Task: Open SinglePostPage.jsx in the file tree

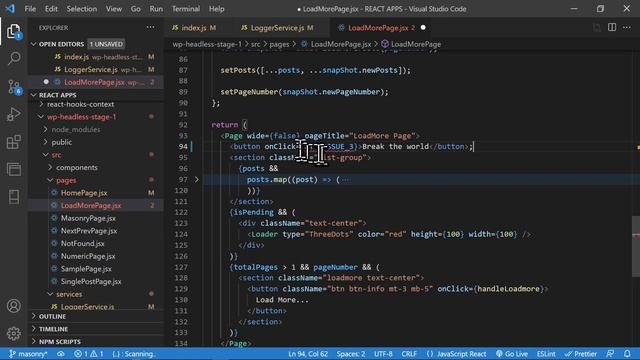Action: 91,281
